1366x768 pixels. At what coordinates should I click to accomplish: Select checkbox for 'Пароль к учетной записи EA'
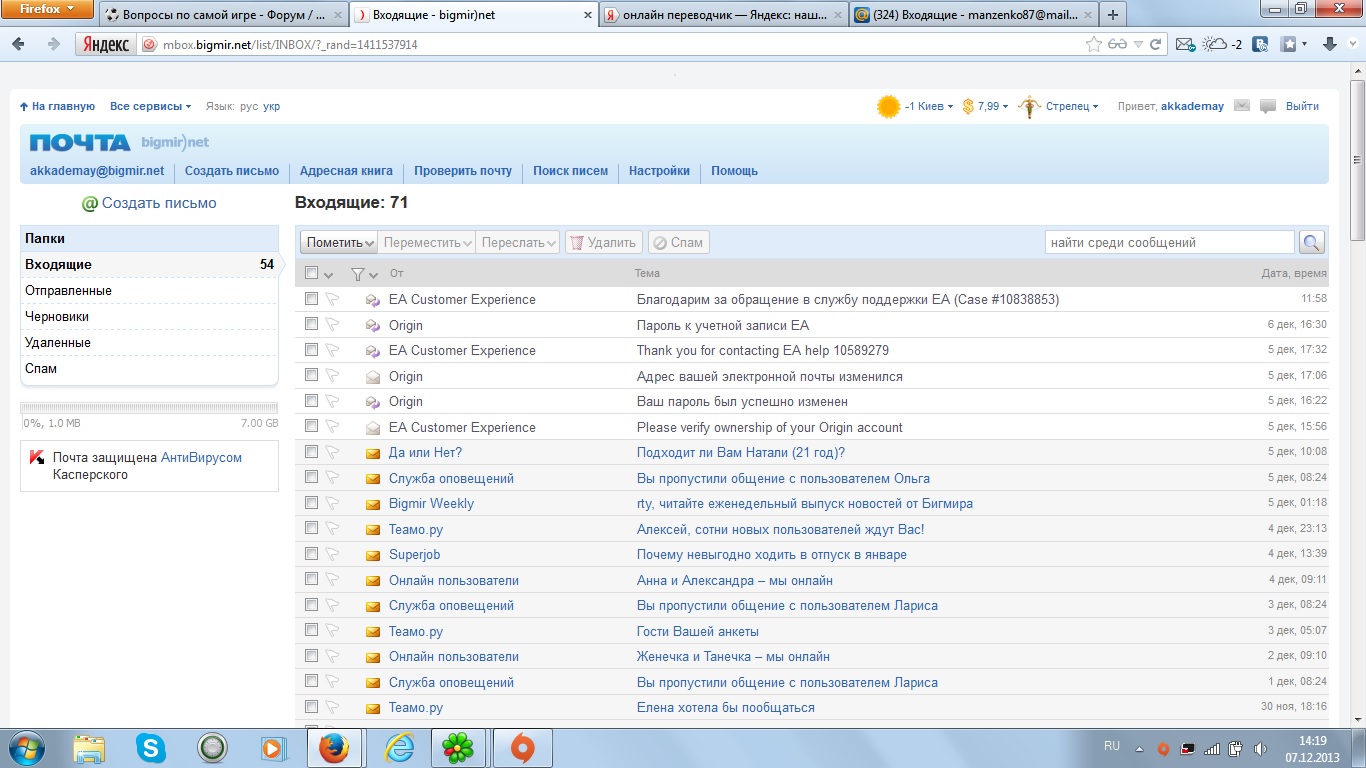[x=311, y=325]
